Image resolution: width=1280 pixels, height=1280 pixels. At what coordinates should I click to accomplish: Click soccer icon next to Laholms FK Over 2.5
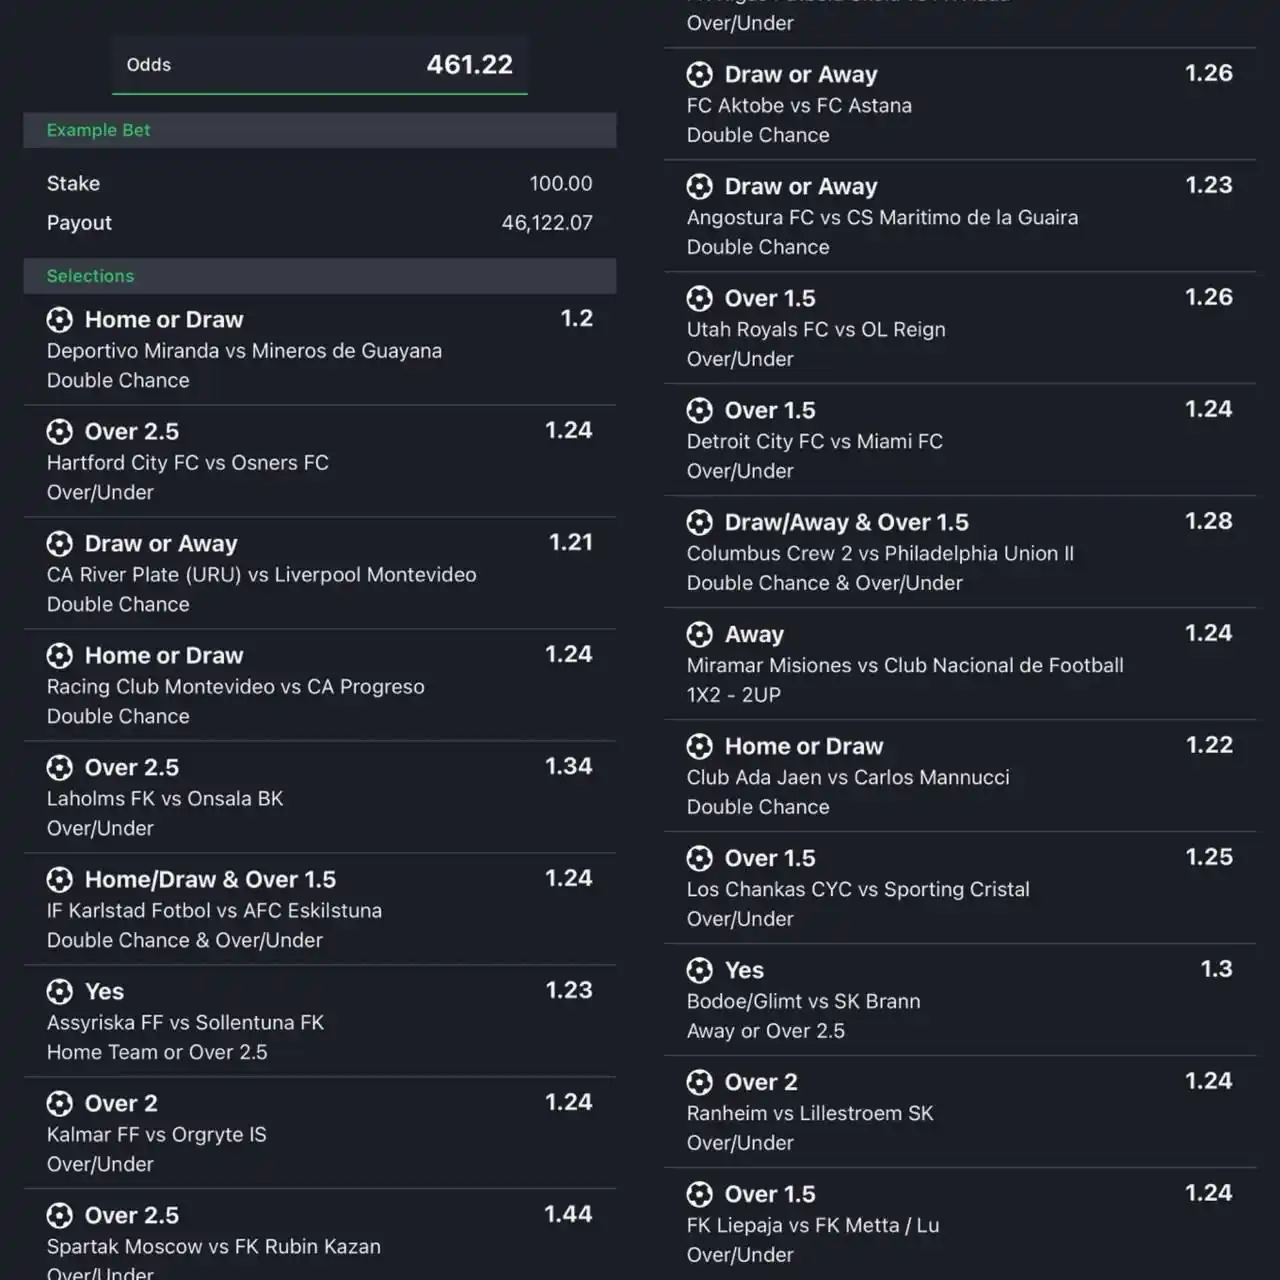point(60,768)
